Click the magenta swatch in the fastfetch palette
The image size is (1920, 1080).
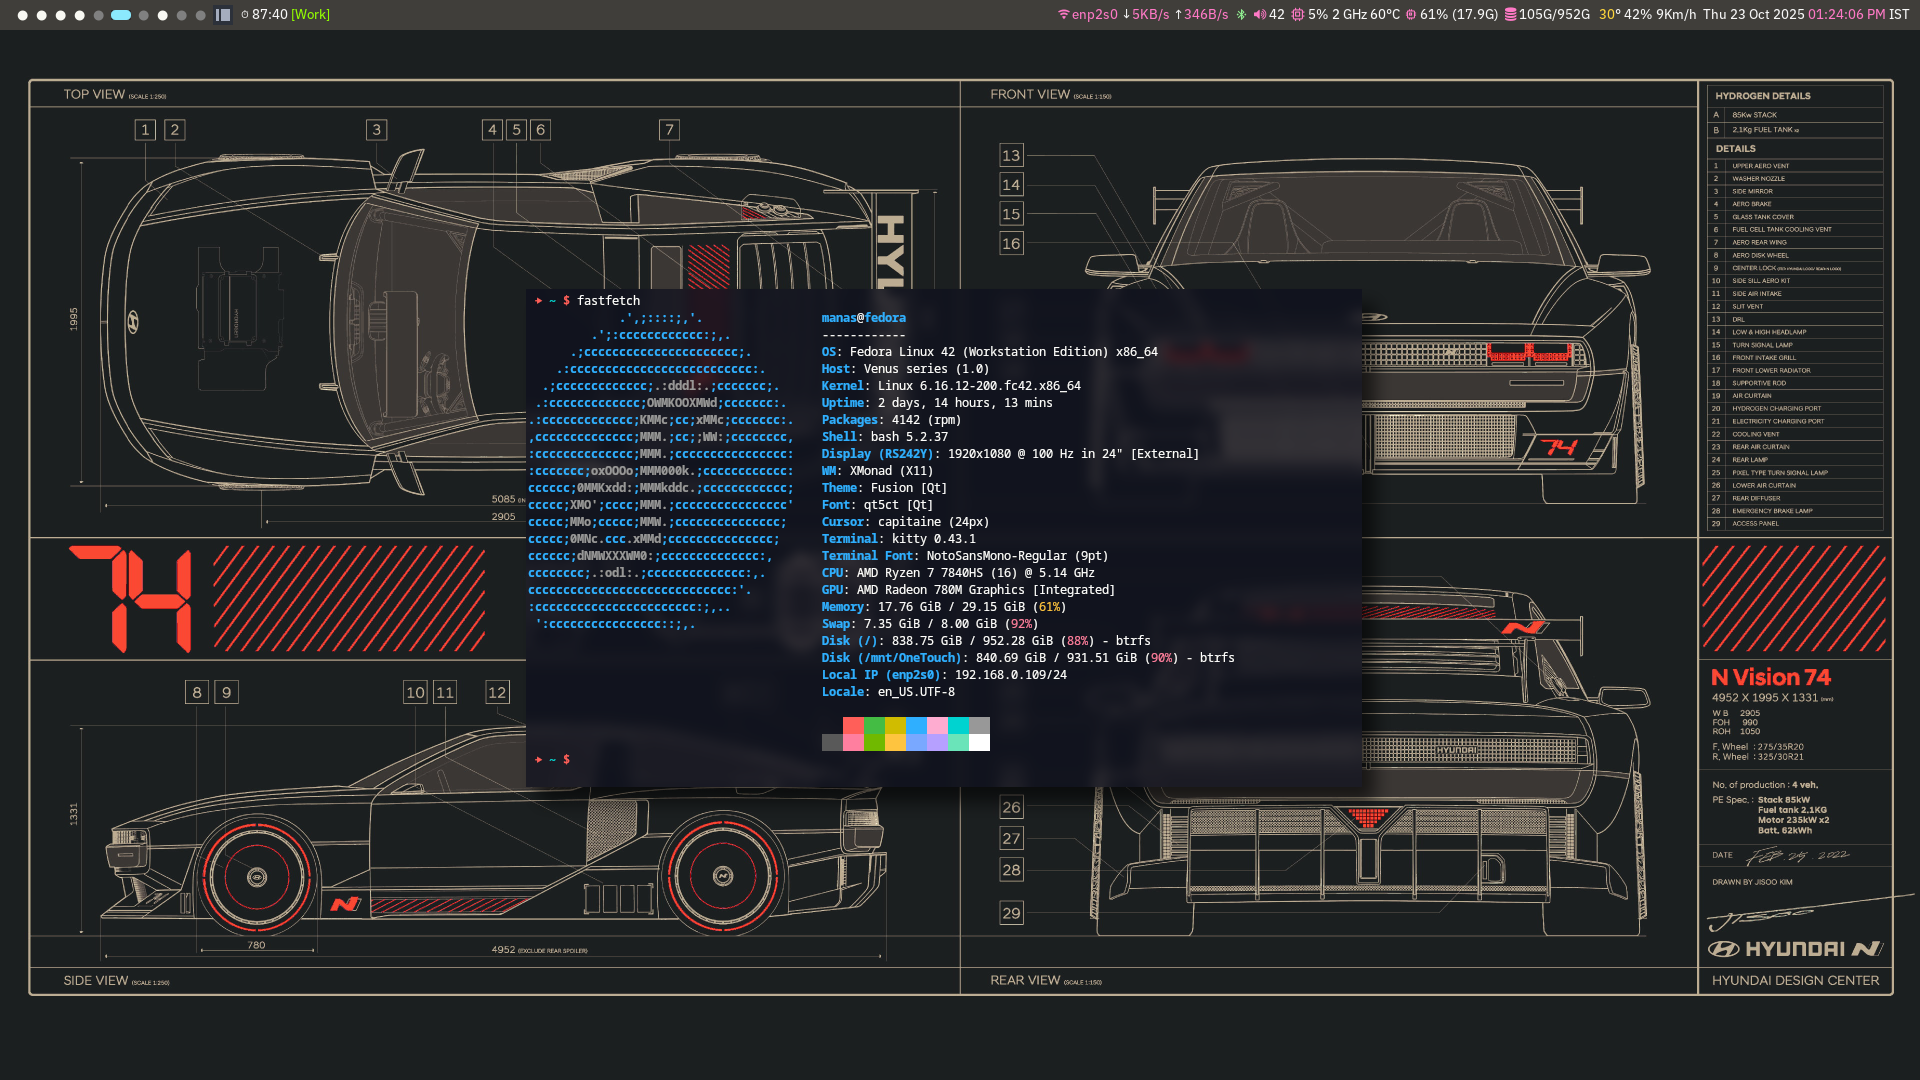click(x=936, y=725)
